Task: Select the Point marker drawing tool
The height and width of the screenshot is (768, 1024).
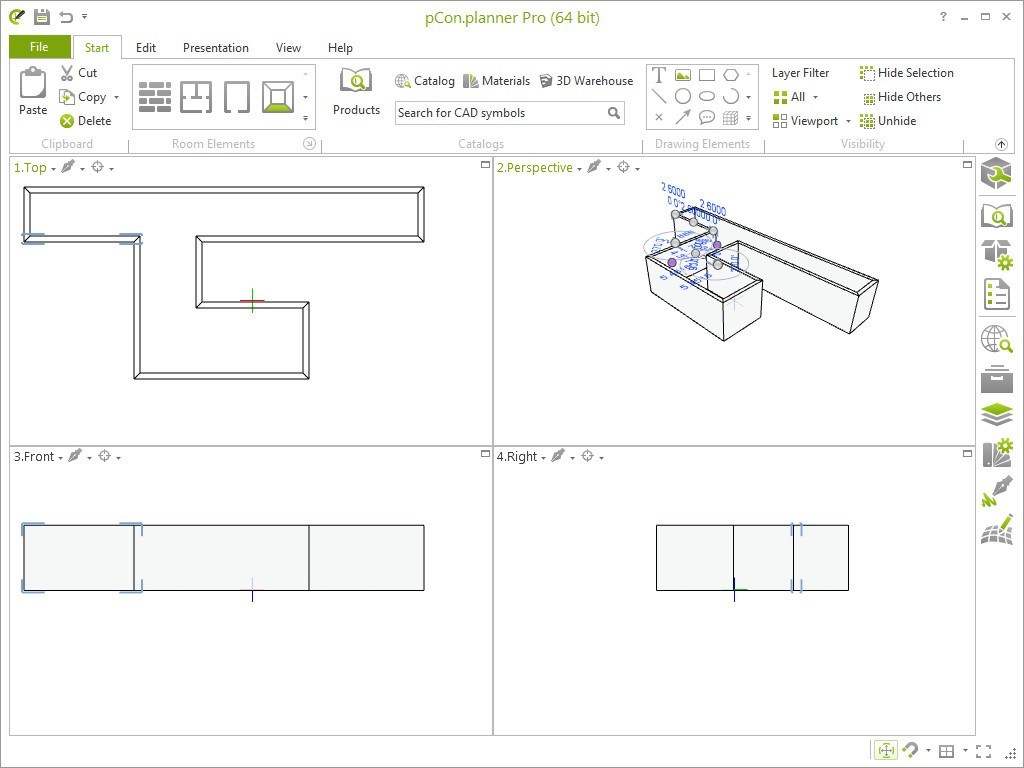Action: [659, 118]
